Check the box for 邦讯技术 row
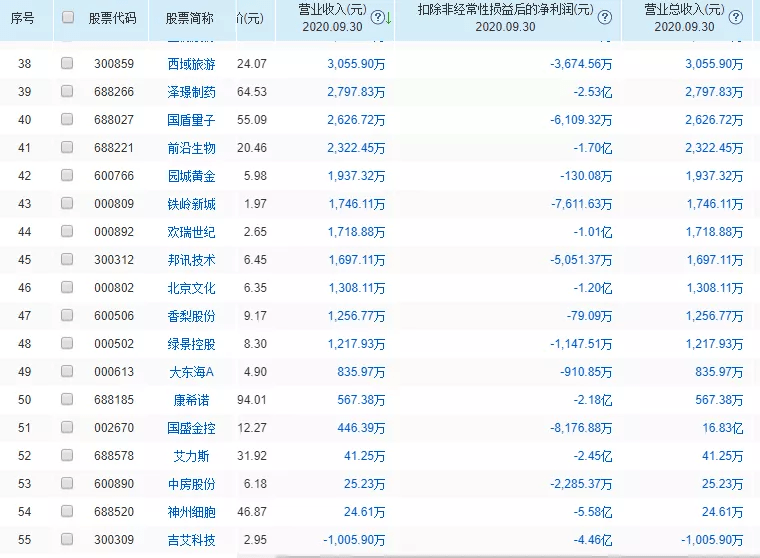The image size is (760, 558). 67,259
